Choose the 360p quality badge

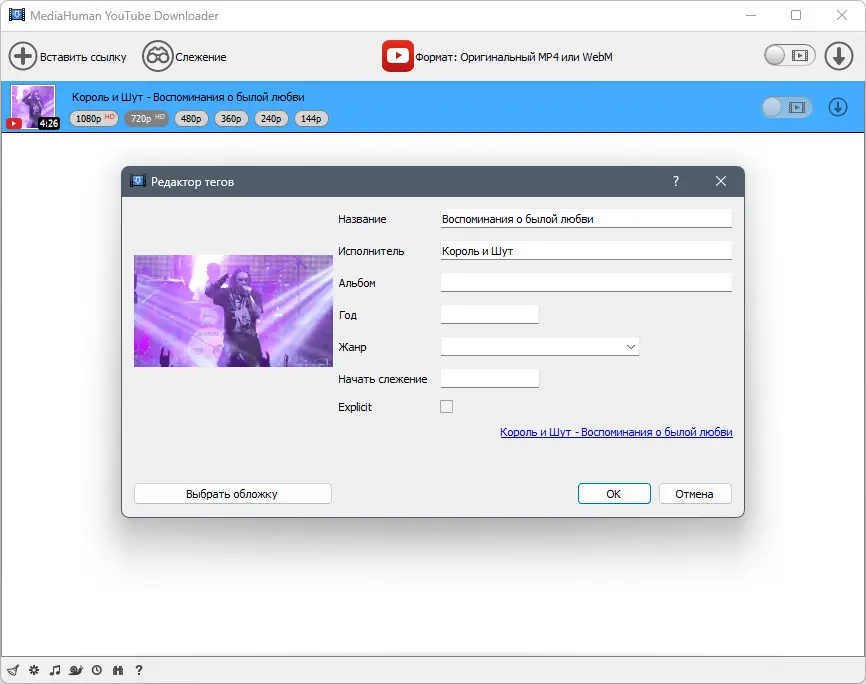(x=231, y=118)
